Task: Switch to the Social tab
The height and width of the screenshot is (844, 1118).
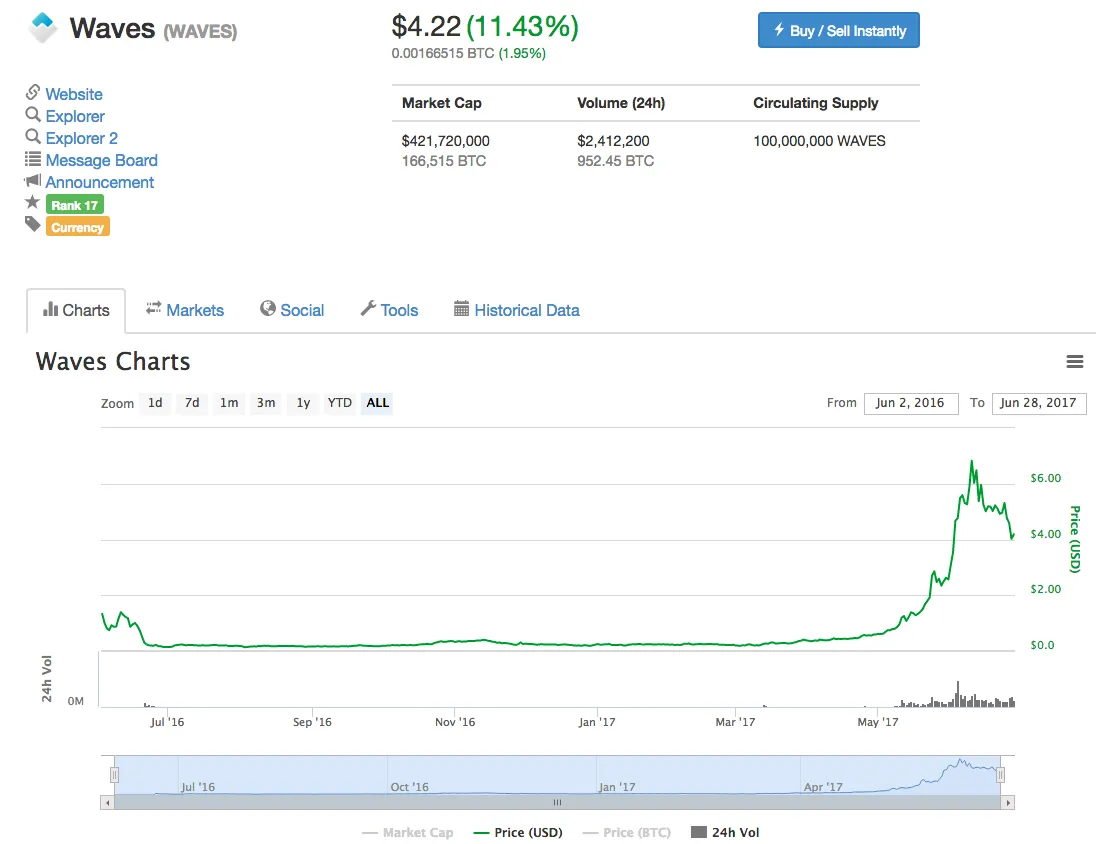Action: point(292,310)
